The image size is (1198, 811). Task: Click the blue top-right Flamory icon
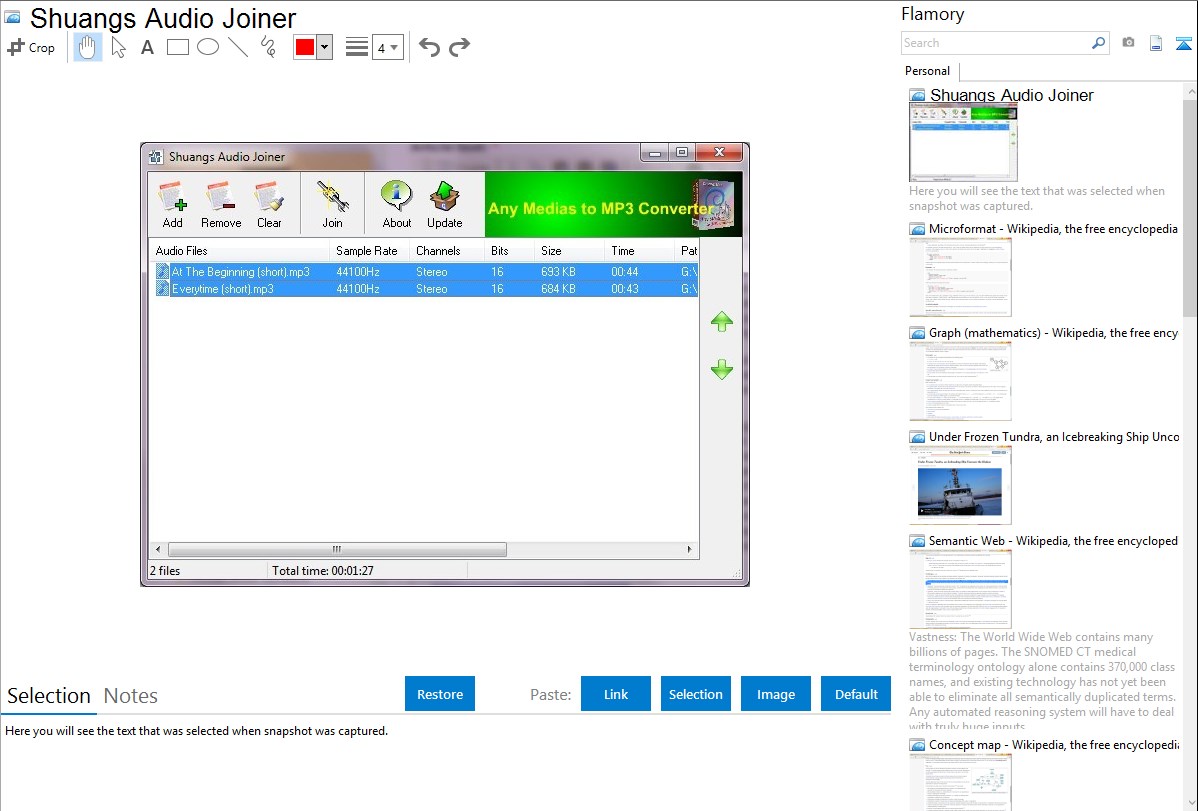pos(1183,43)
